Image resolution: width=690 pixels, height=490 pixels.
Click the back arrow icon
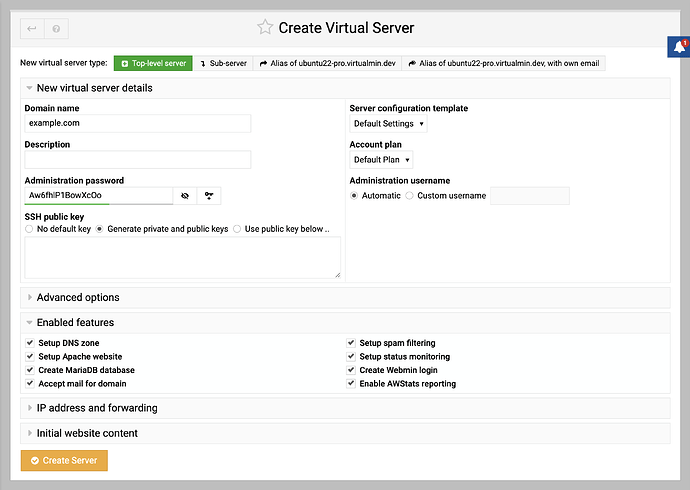pyautogui.click(x=32, y=29)
